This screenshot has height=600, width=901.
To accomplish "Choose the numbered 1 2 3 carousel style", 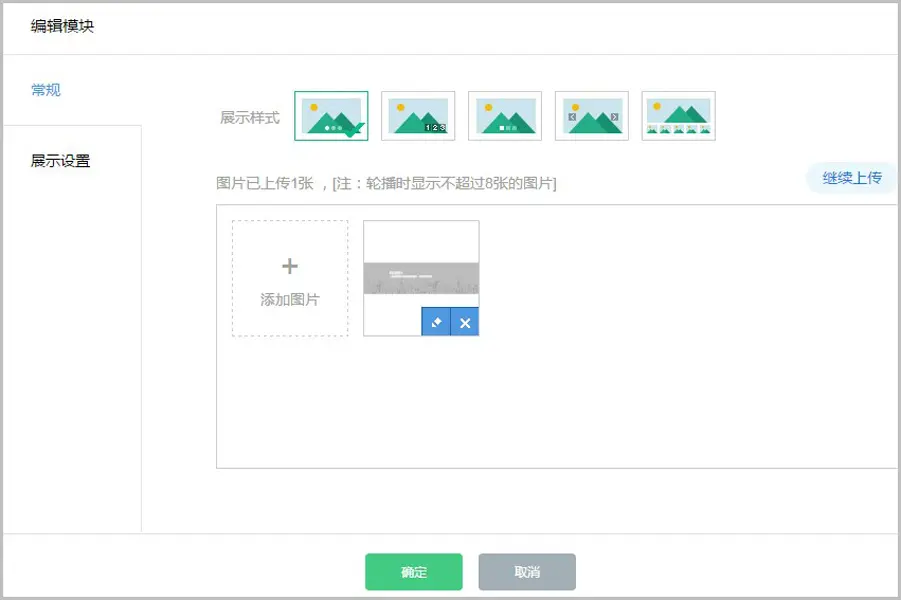I will click(x=418, y=116).
